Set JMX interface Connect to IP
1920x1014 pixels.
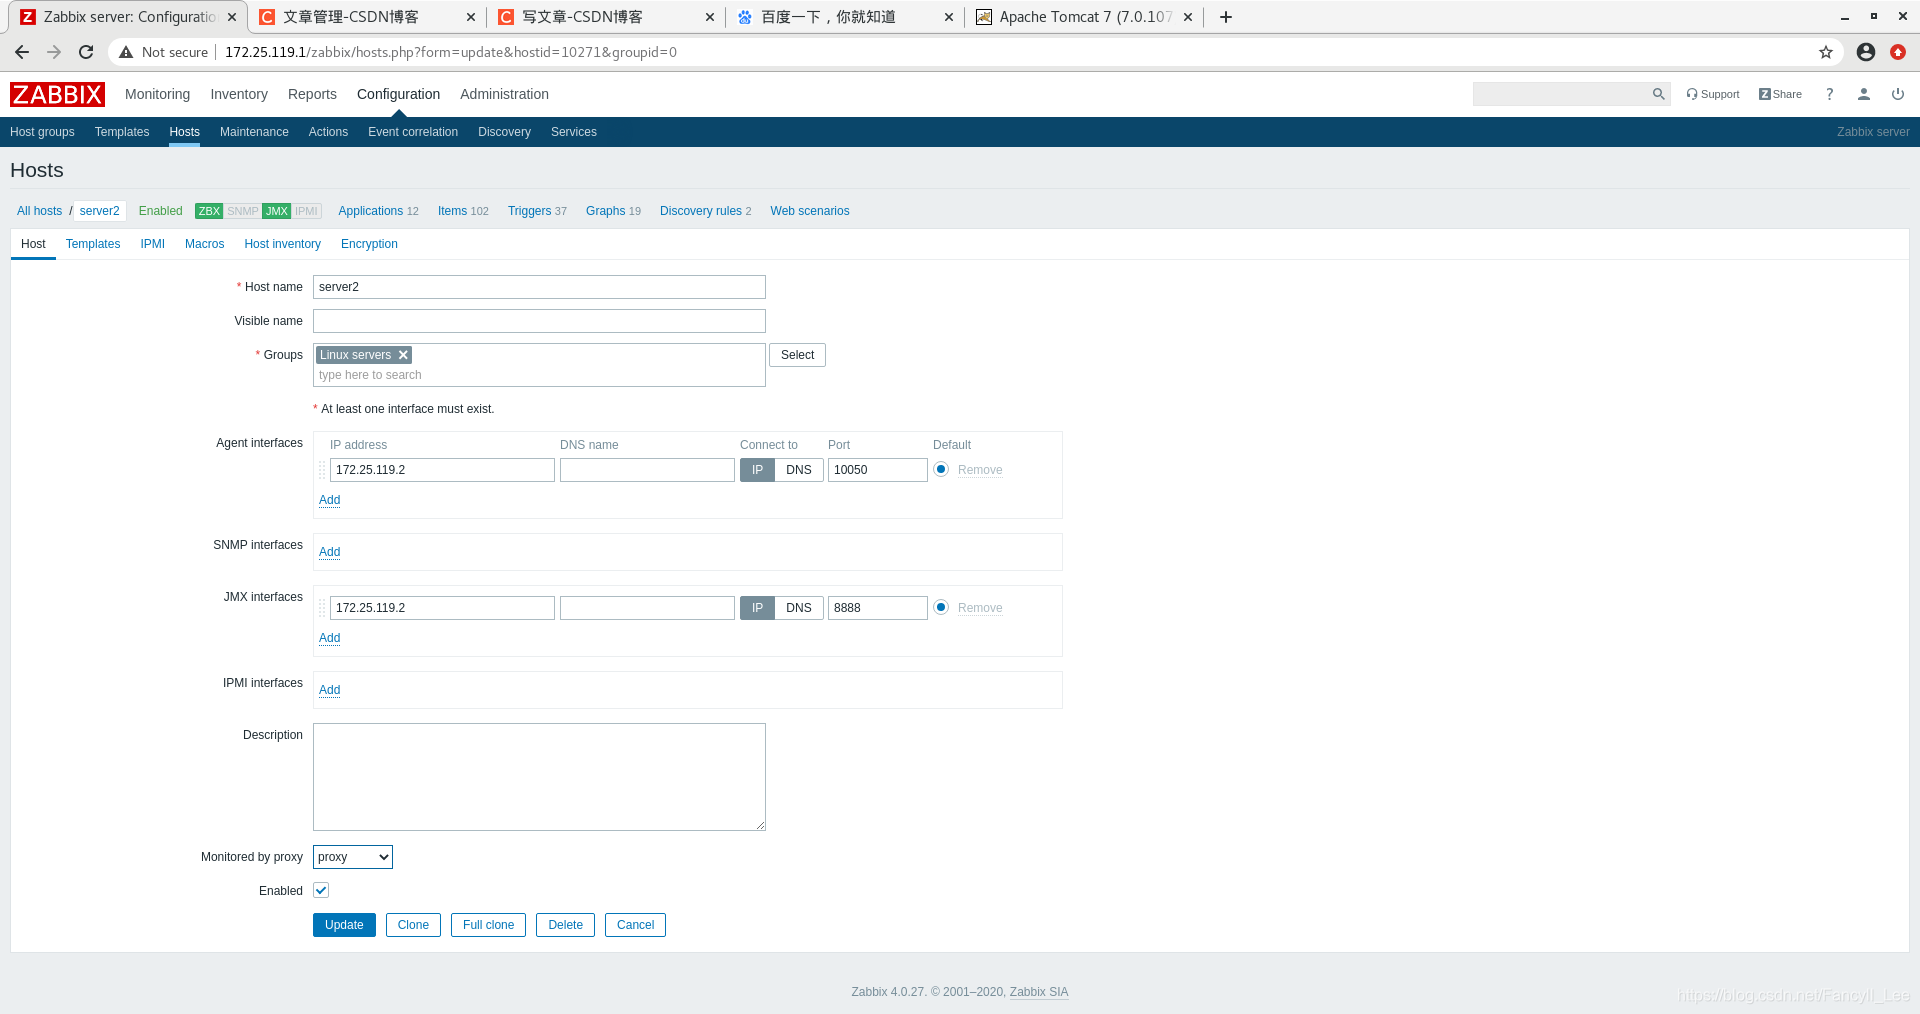point(757,608)
